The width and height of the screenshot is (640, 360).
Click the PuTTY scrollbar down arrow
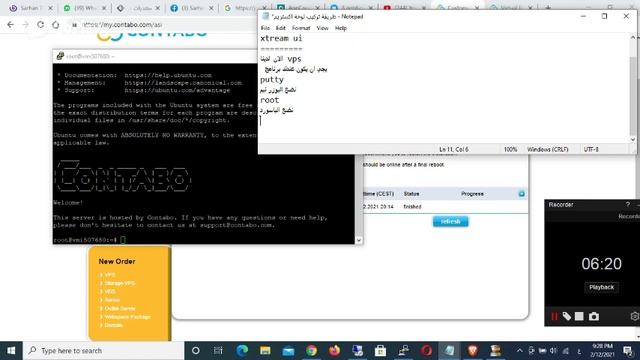point(359,240)
